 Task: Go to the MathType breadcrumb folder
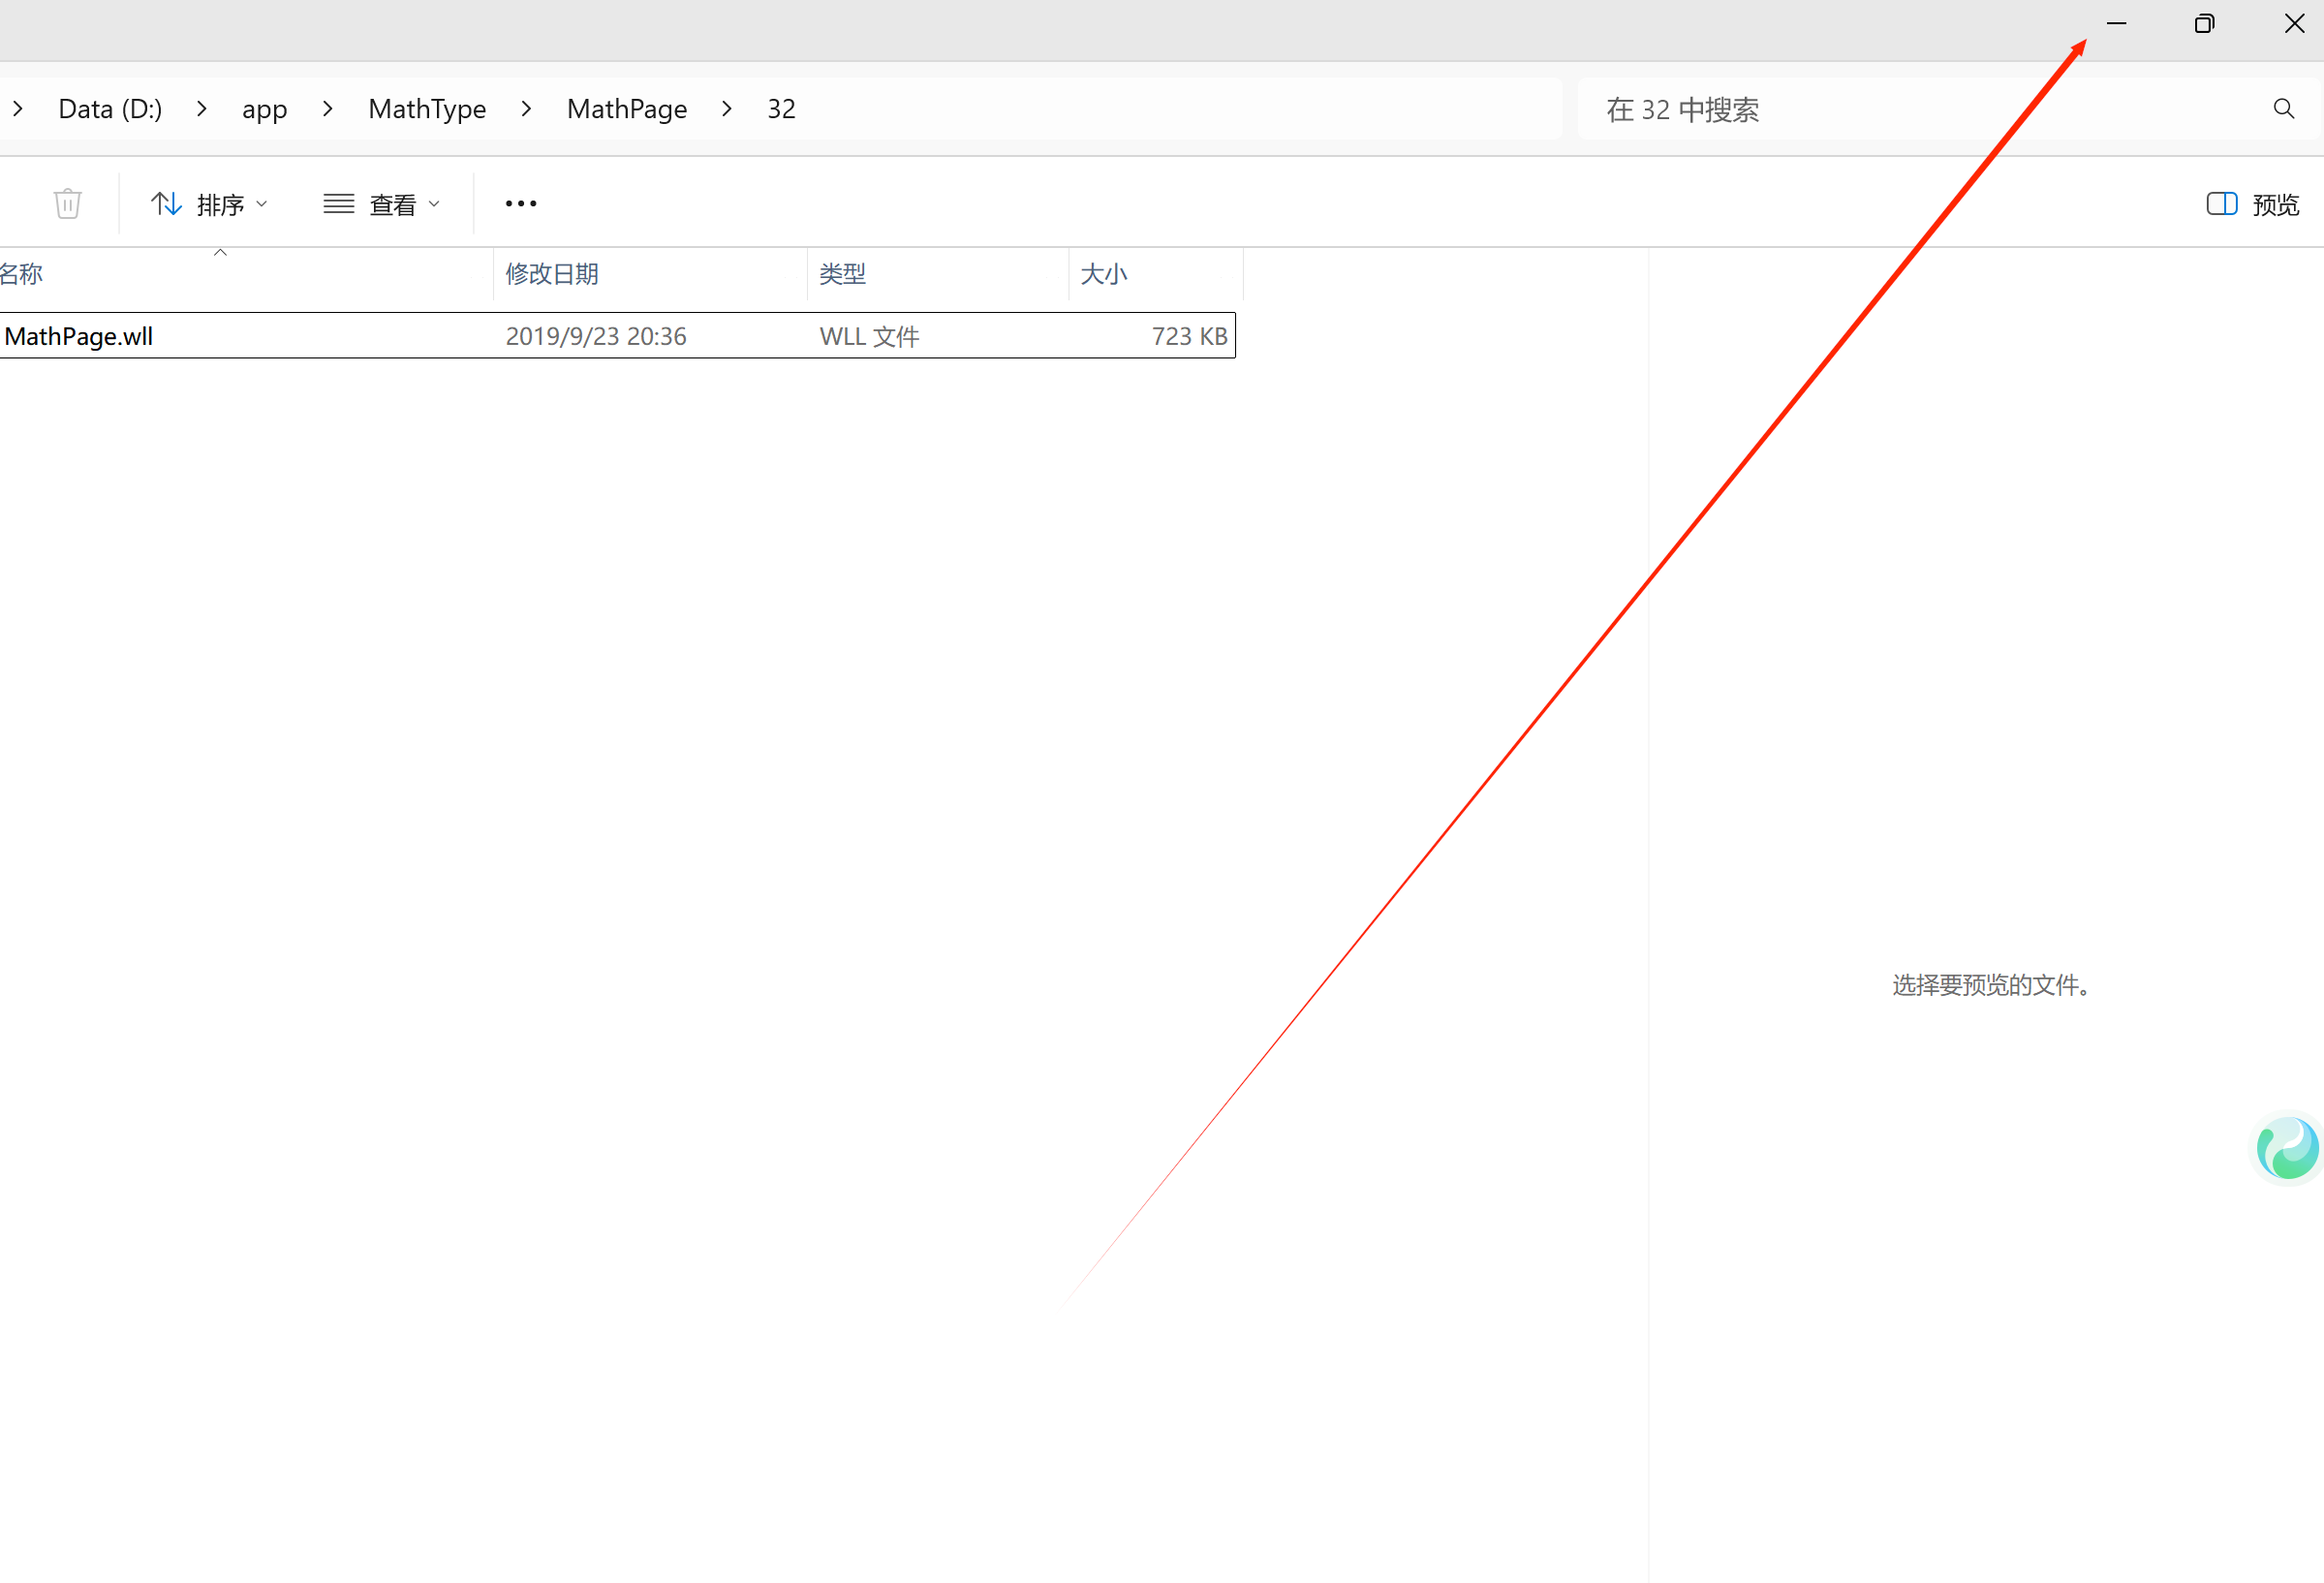click(x=427, y=109)
